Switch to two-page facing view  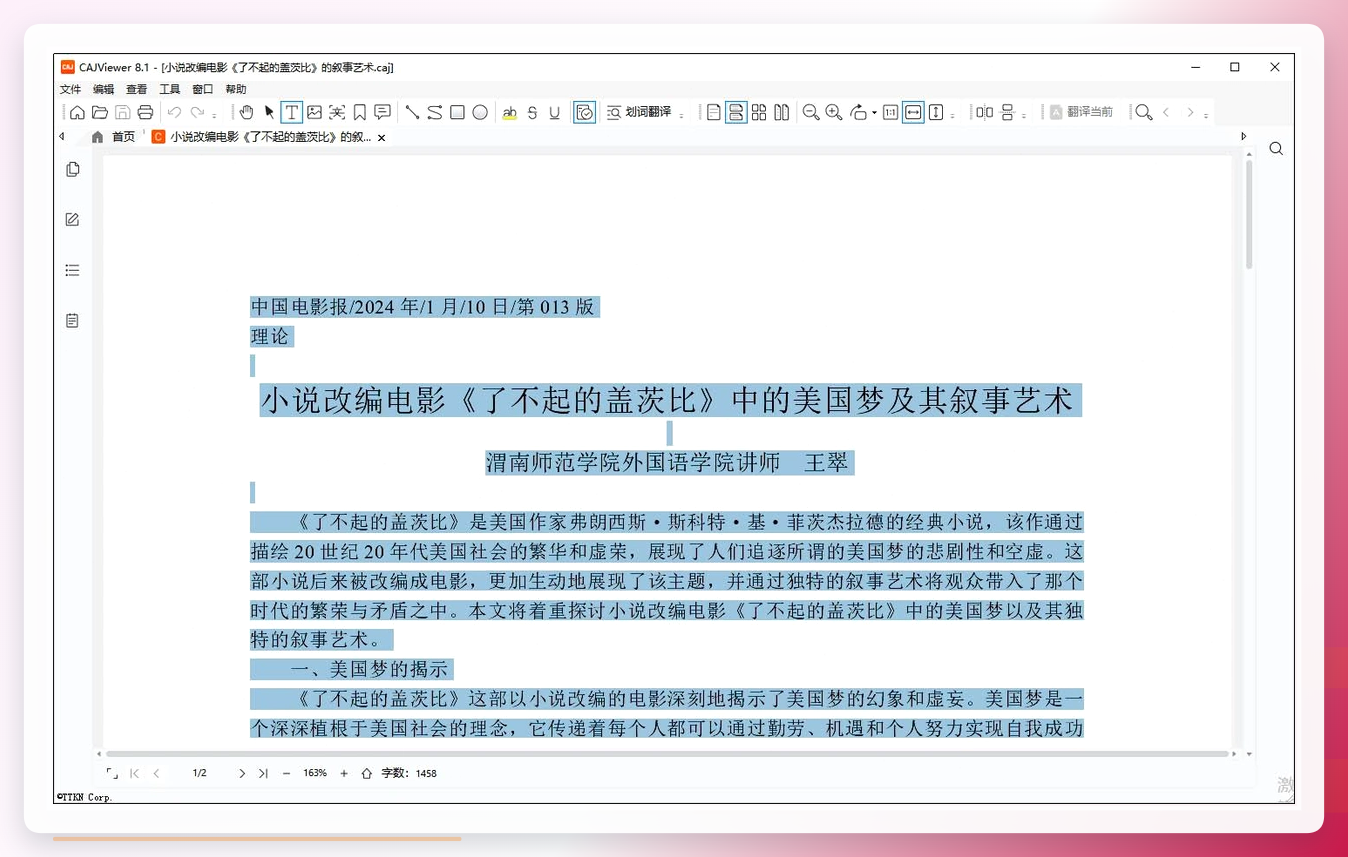tap(782, 112)
